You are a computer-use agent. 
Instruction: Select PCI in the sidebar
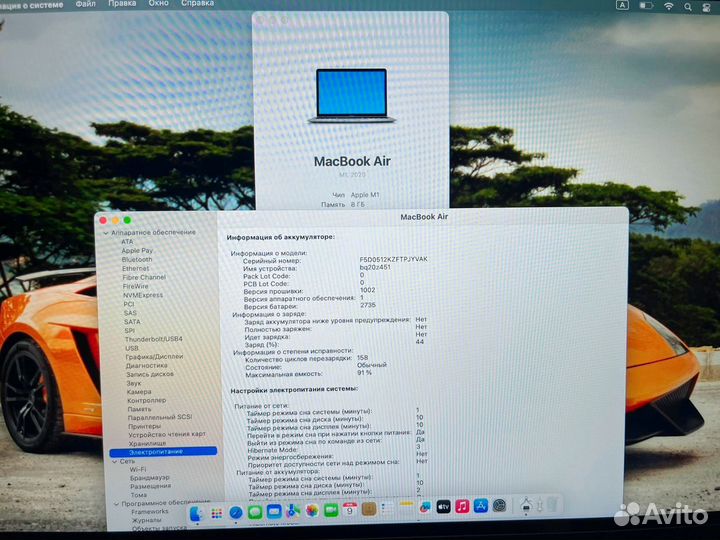pyautogui.click(x=129, y=304)
